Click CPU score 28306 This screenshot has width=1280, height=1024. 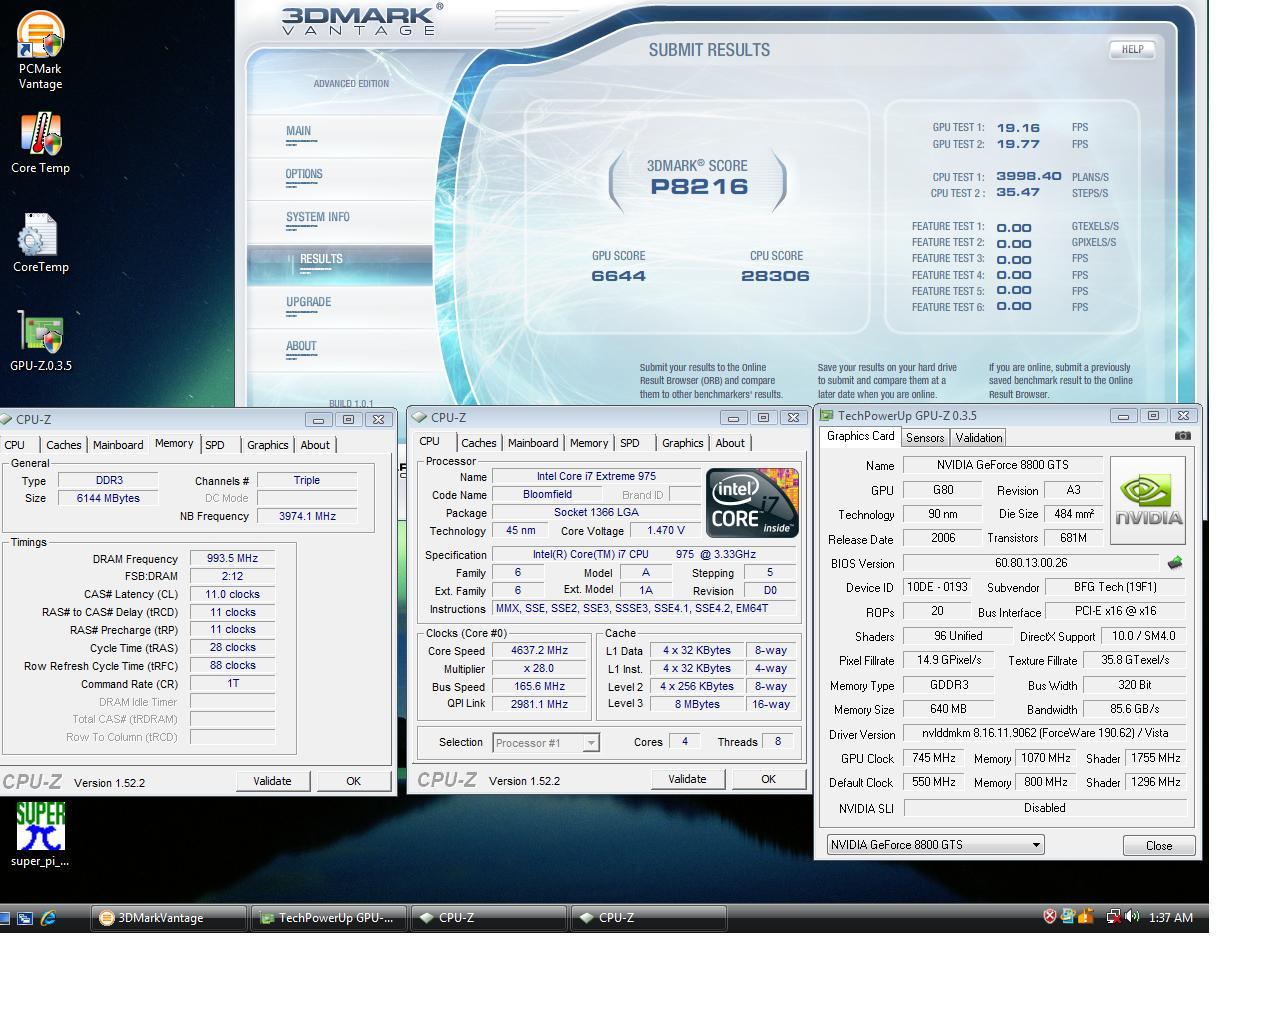[775, 276]
